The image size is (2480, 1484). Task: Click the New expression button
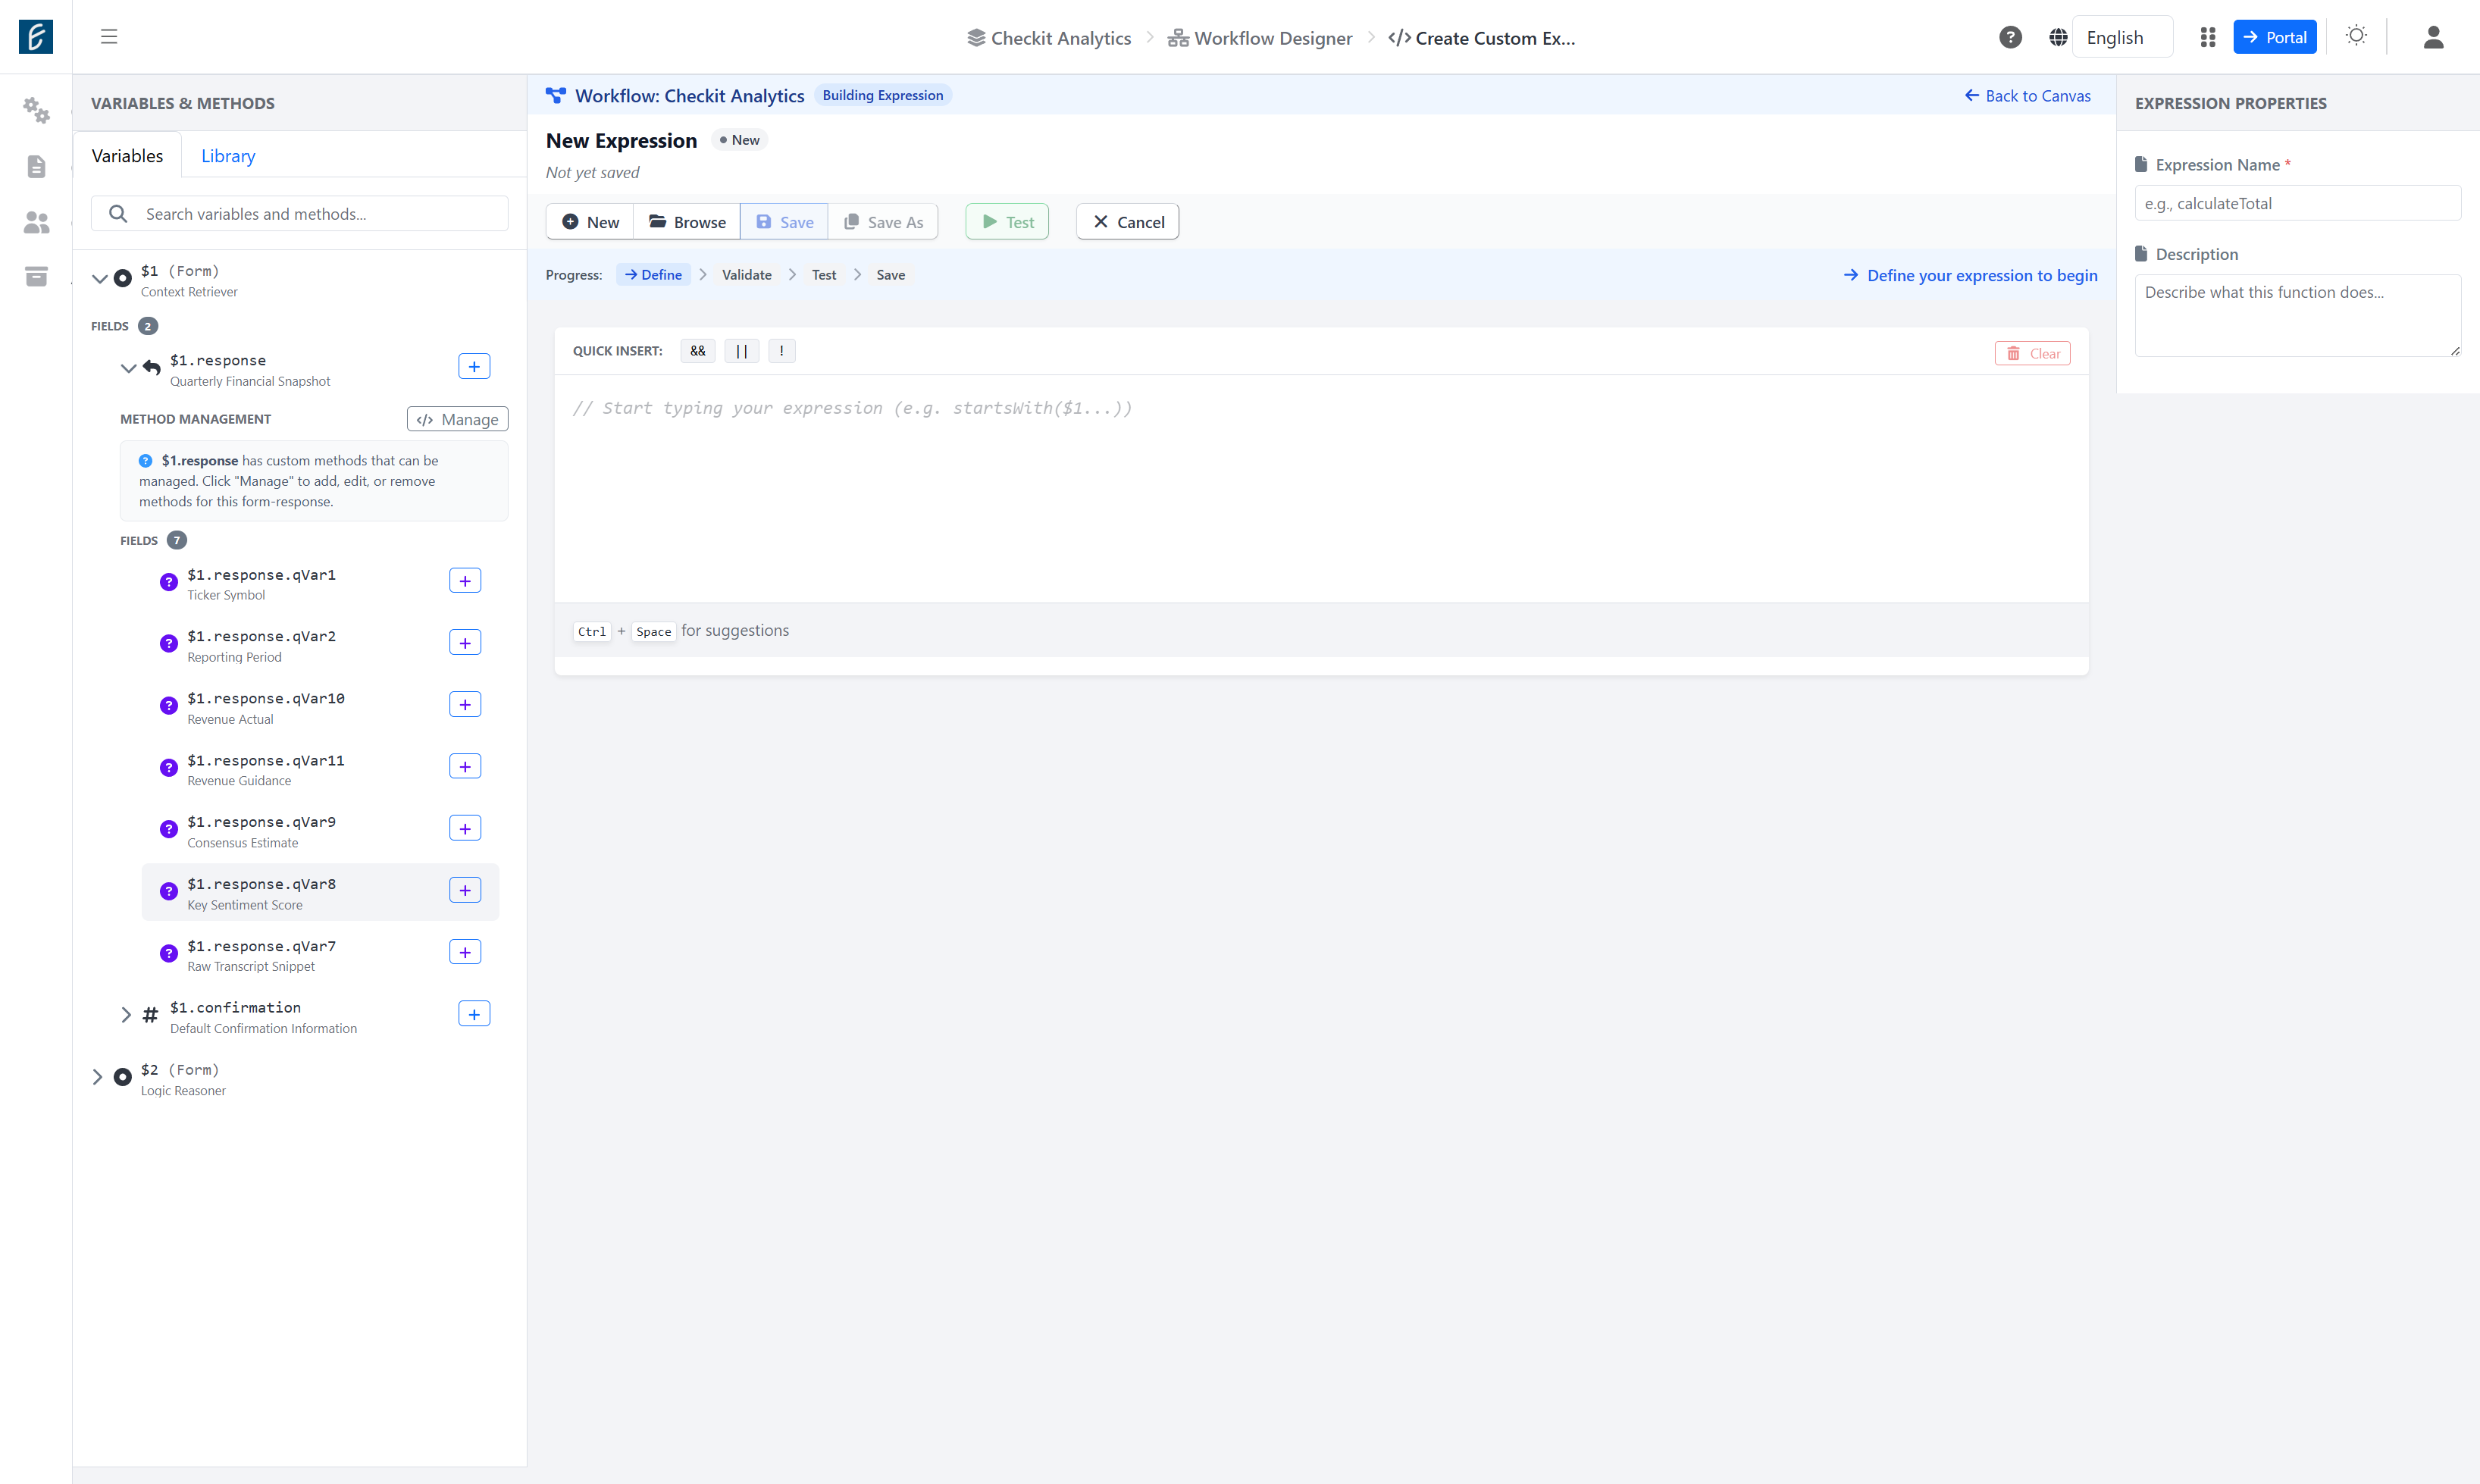(x=590, y=222)
